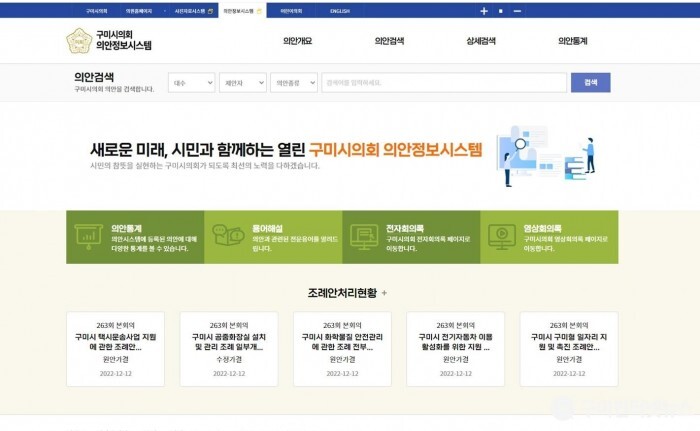The image size is (700, 431).
Task: Zoom out with the minus icon
Action: 517,11
